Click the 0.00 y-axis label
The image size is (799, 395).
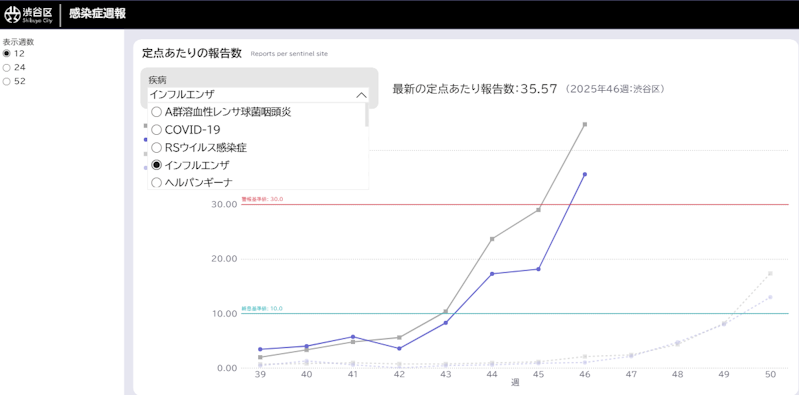point(227,368)
